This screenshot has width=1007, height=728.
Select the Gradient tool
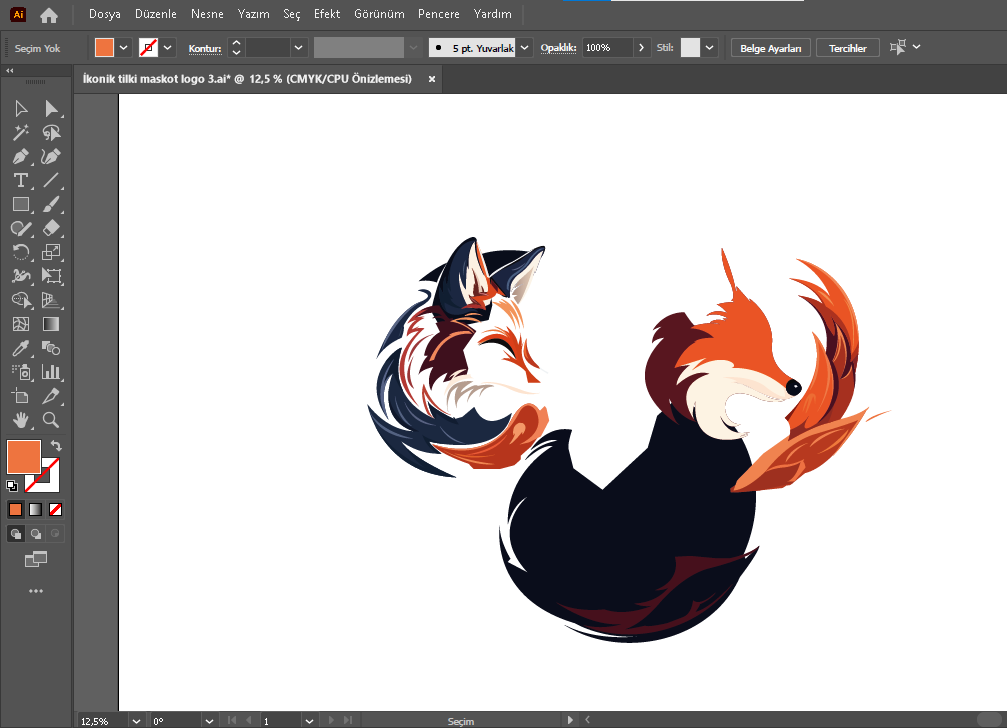pos(51,324)
